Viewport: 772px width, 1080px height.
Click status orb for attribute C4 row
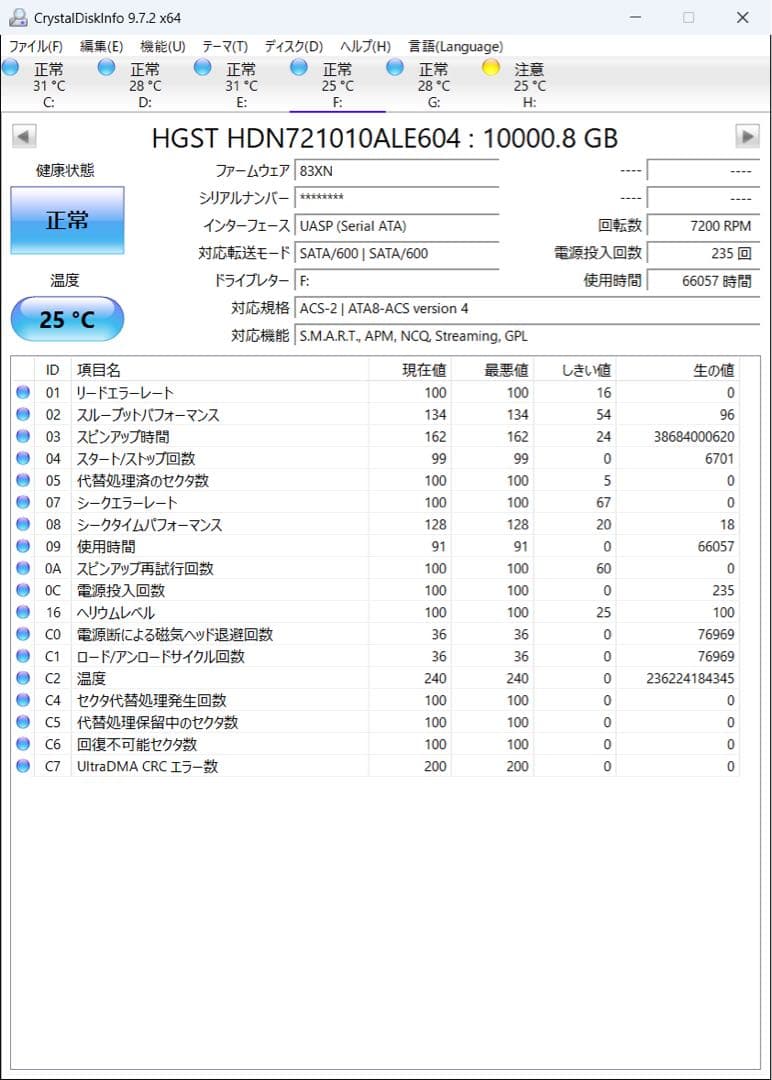[x=23, y=700]
